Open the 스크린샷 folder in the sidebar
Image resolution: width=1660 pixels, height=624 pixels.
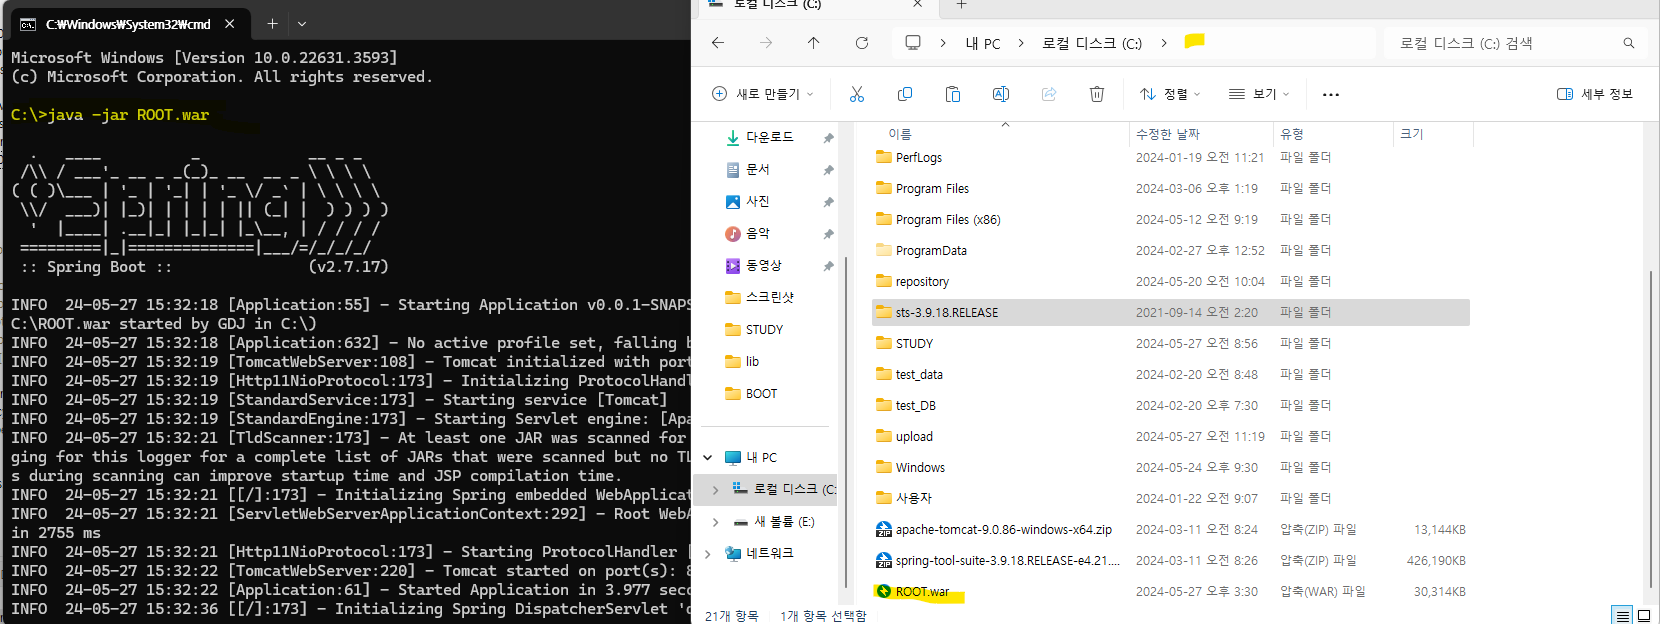coord(769,297)
